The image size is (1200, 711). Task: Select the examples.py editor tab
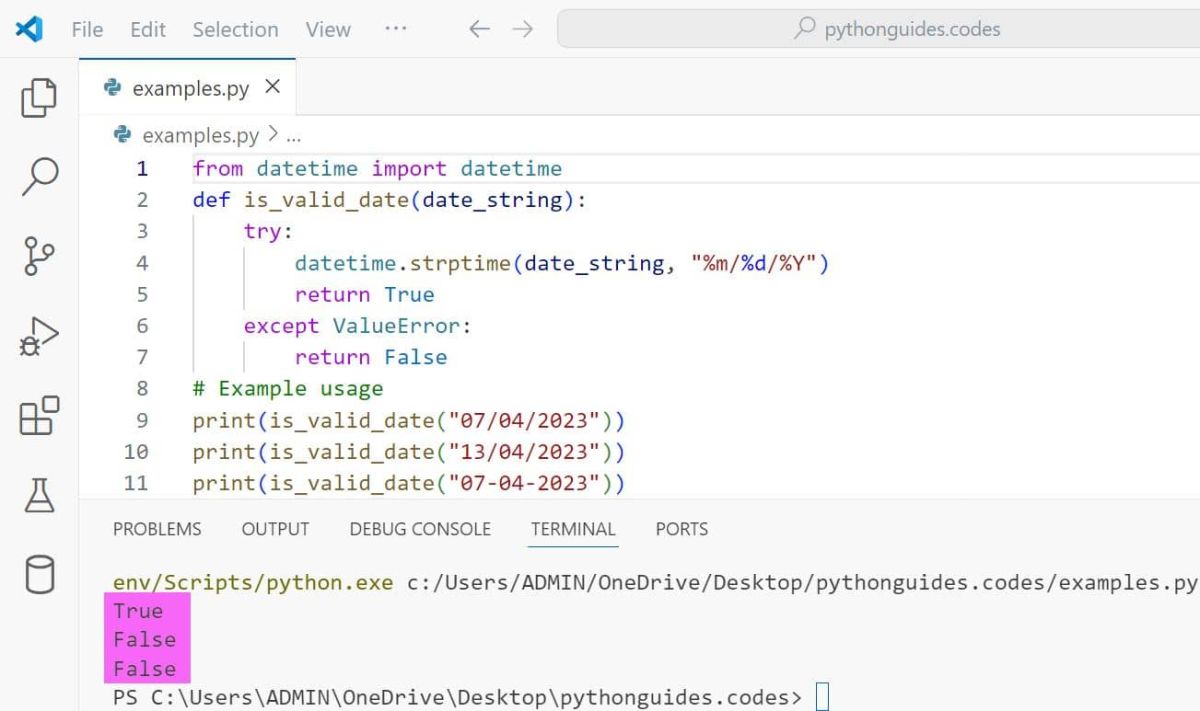click(188, 88)
